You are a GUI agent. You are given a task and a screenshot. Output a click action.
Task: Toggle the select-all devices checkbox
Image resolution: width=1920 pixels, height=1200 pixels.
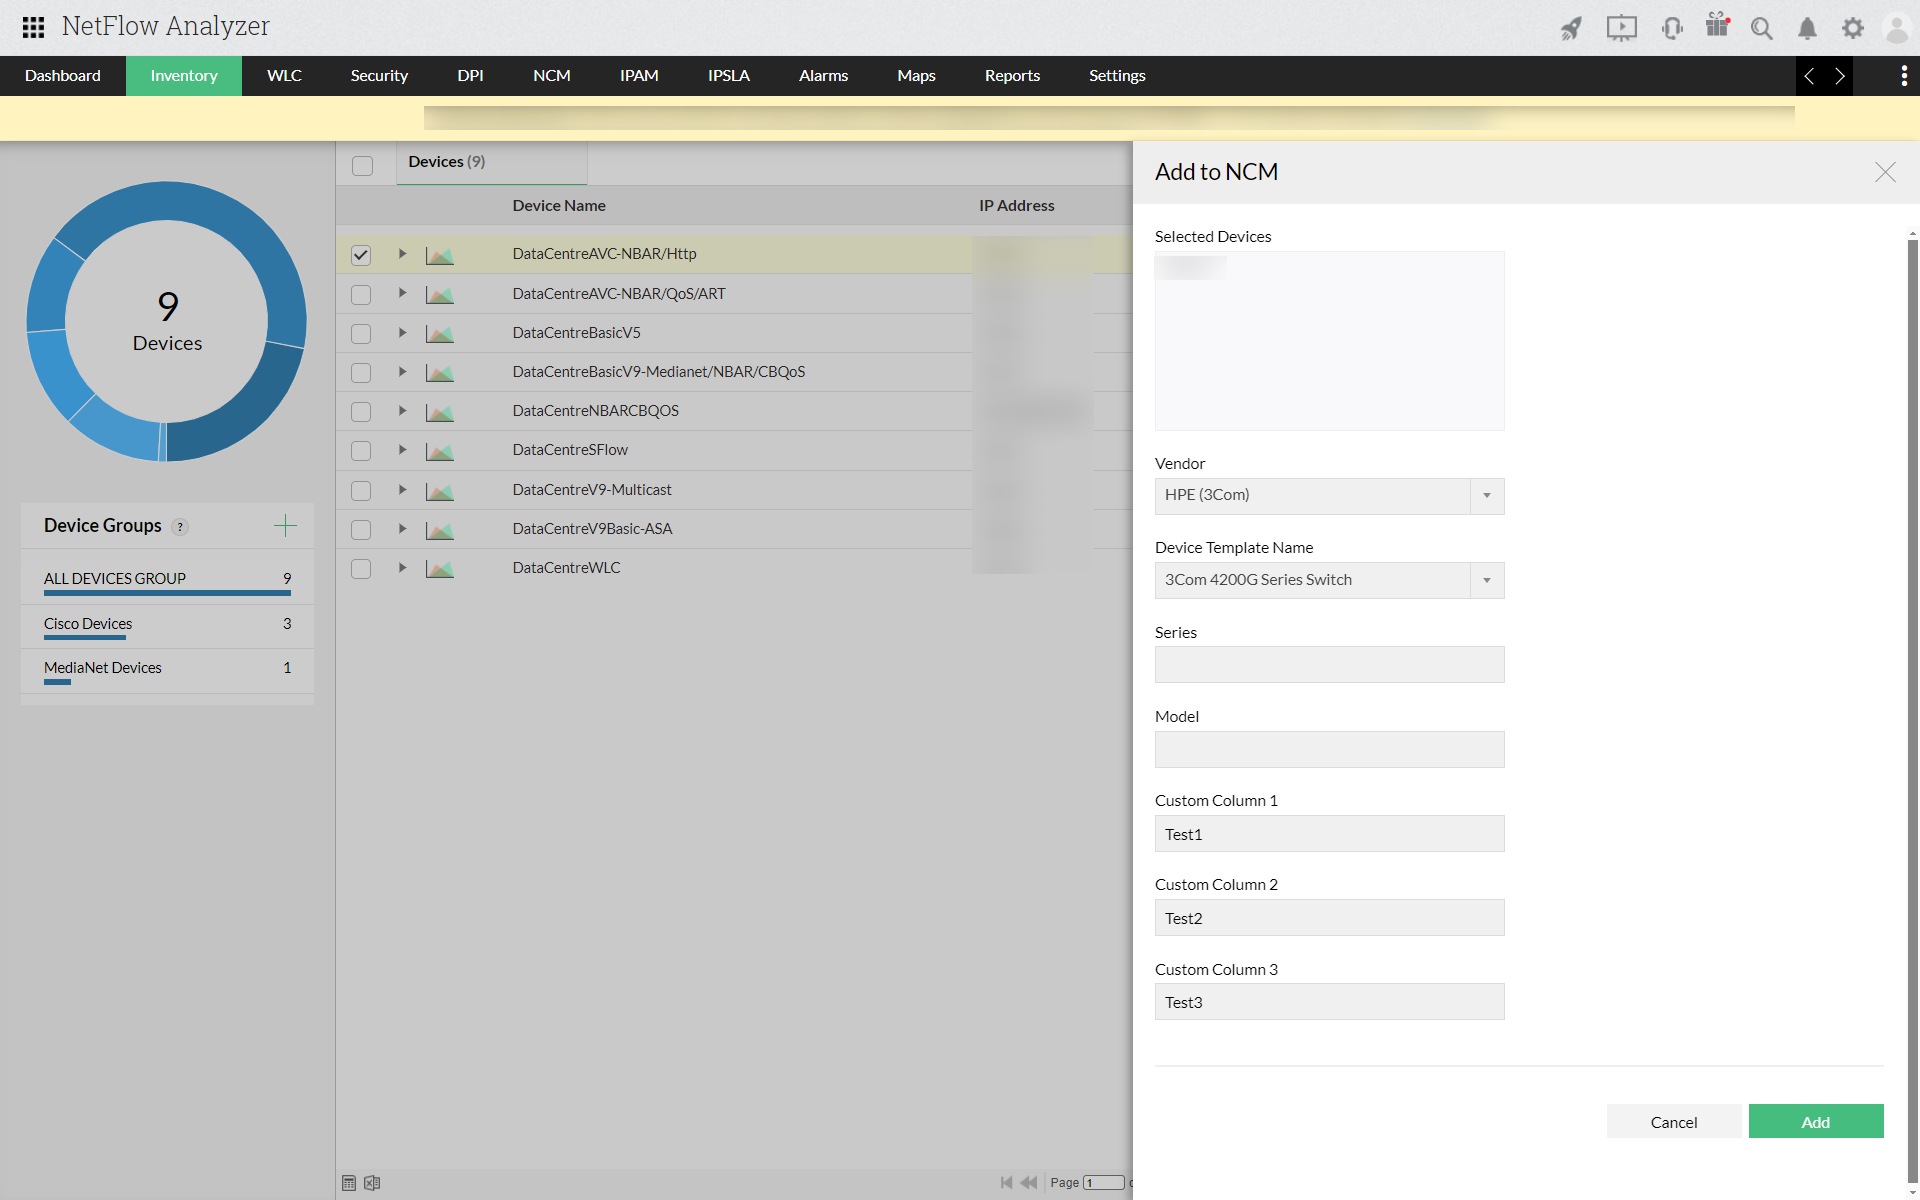point(362,165)
